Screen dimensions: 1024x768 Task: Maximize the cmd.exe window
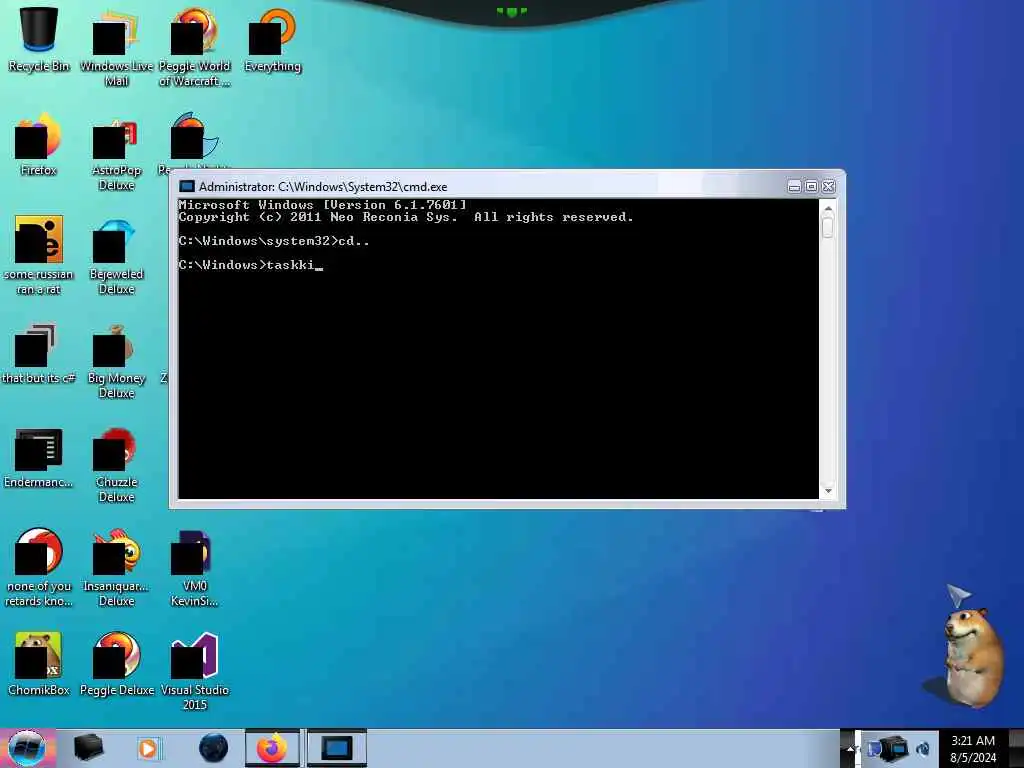click(x=811, y=187)
